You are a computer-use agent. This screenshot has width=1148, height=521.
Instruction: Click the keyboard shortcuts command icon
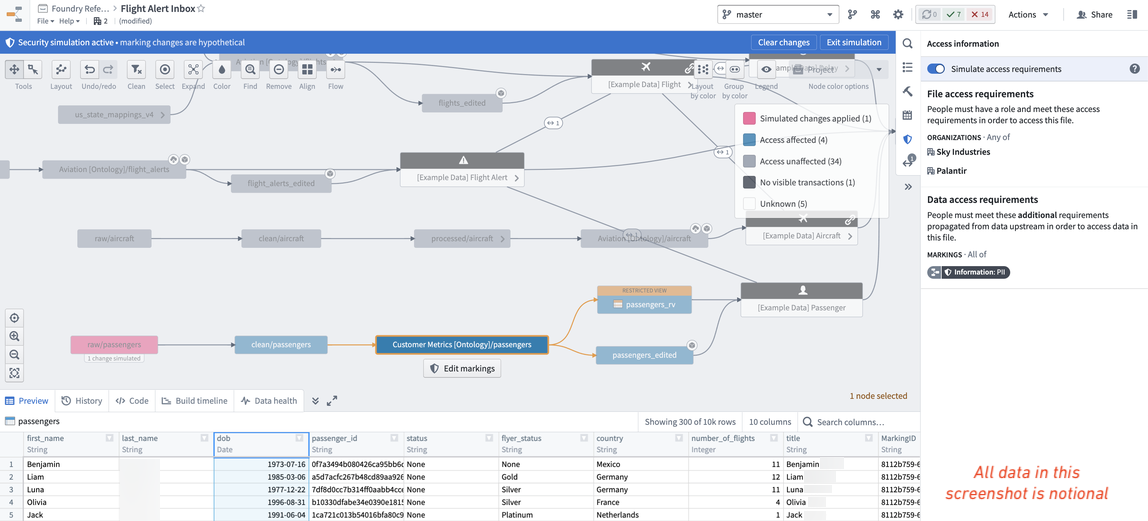coord(875,15)
